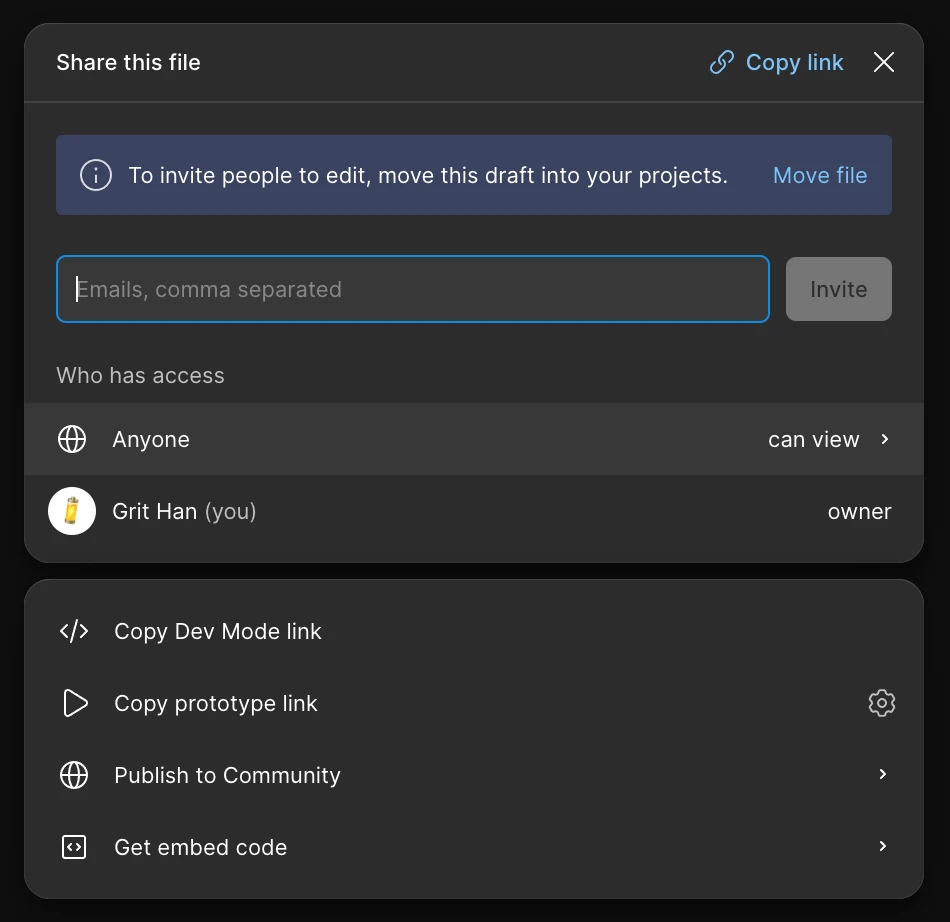
Task: Click the Publish to Community globe icon
Action: click(74, 776)
